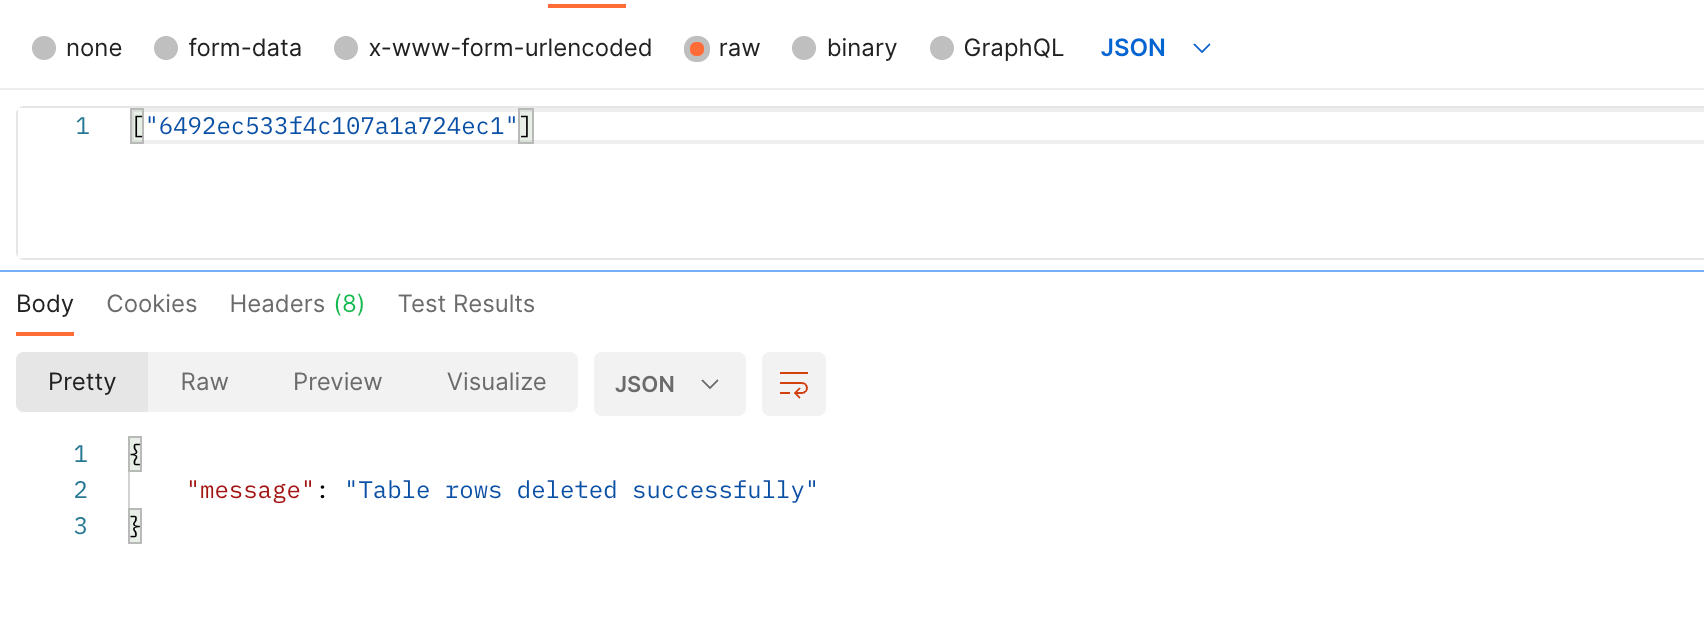Switch response view to Raw
Image resolution: width=1704 pixels, height=630 pixels.
coord(204,381)
